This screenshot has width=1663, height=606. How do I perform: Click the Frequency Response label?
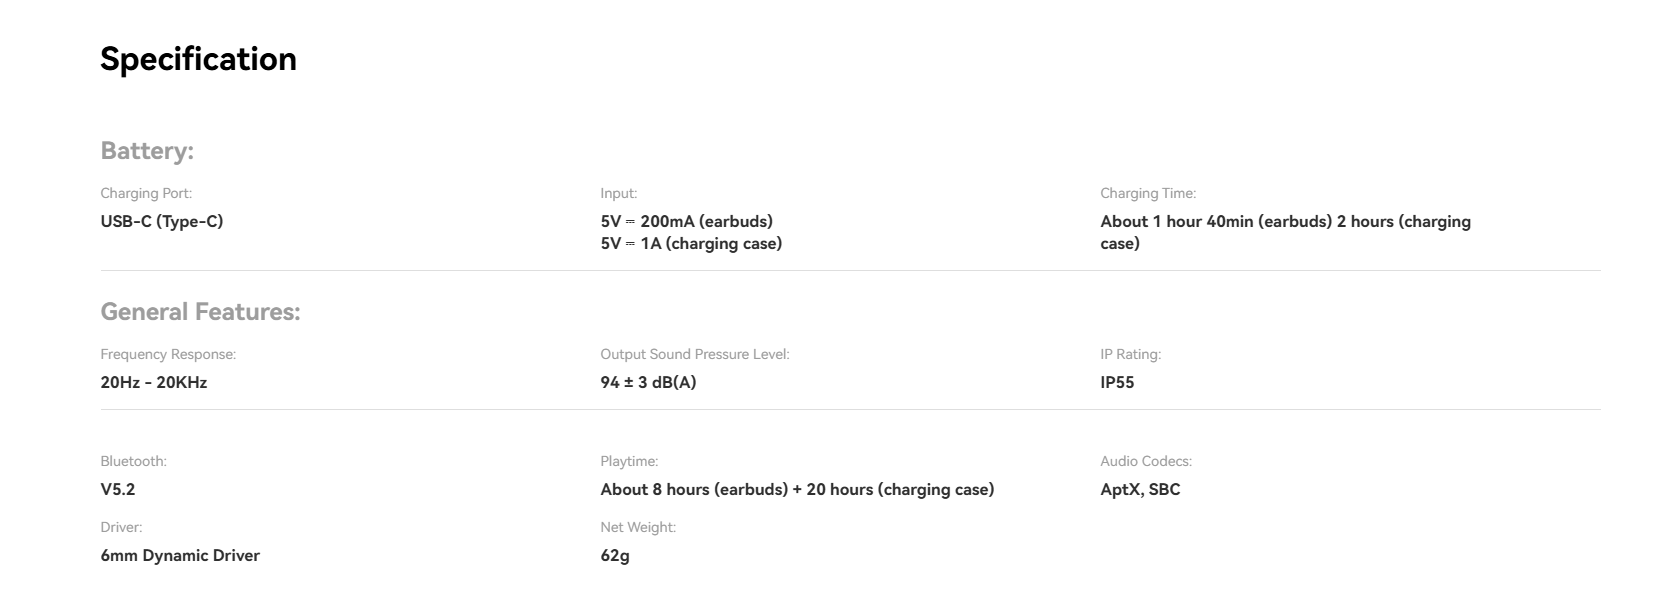click(x=168, y=354)
